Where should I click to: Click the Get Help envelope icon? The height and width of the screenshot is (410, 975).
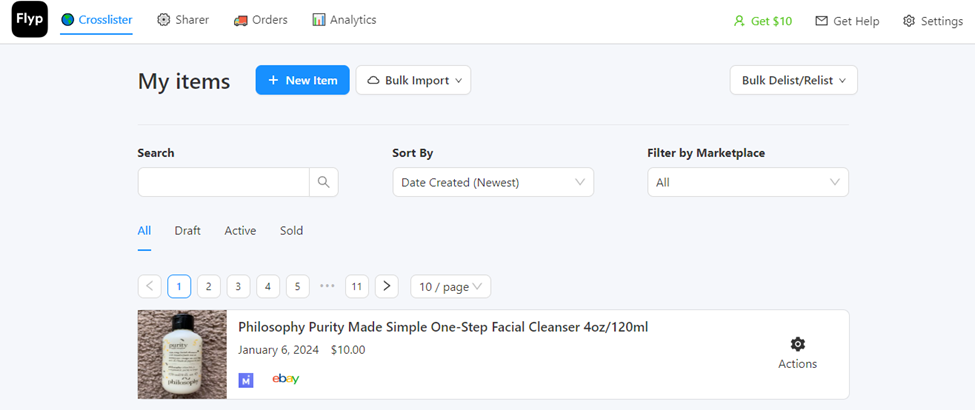coord(821,21)
